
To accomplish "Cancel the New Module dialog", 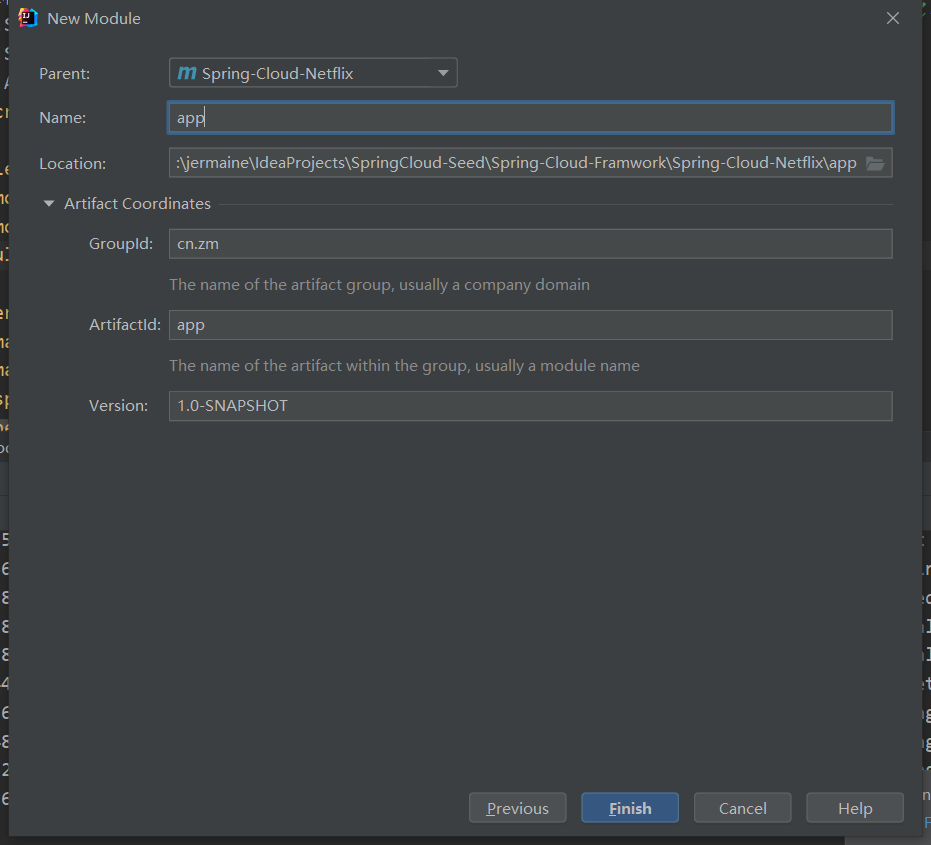I will [743, 808].
